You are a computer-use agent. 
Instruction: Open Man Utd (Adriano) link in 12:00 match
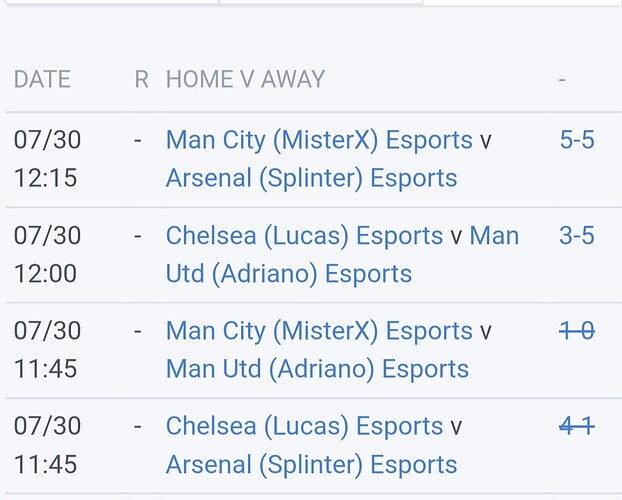click(288, 273)
